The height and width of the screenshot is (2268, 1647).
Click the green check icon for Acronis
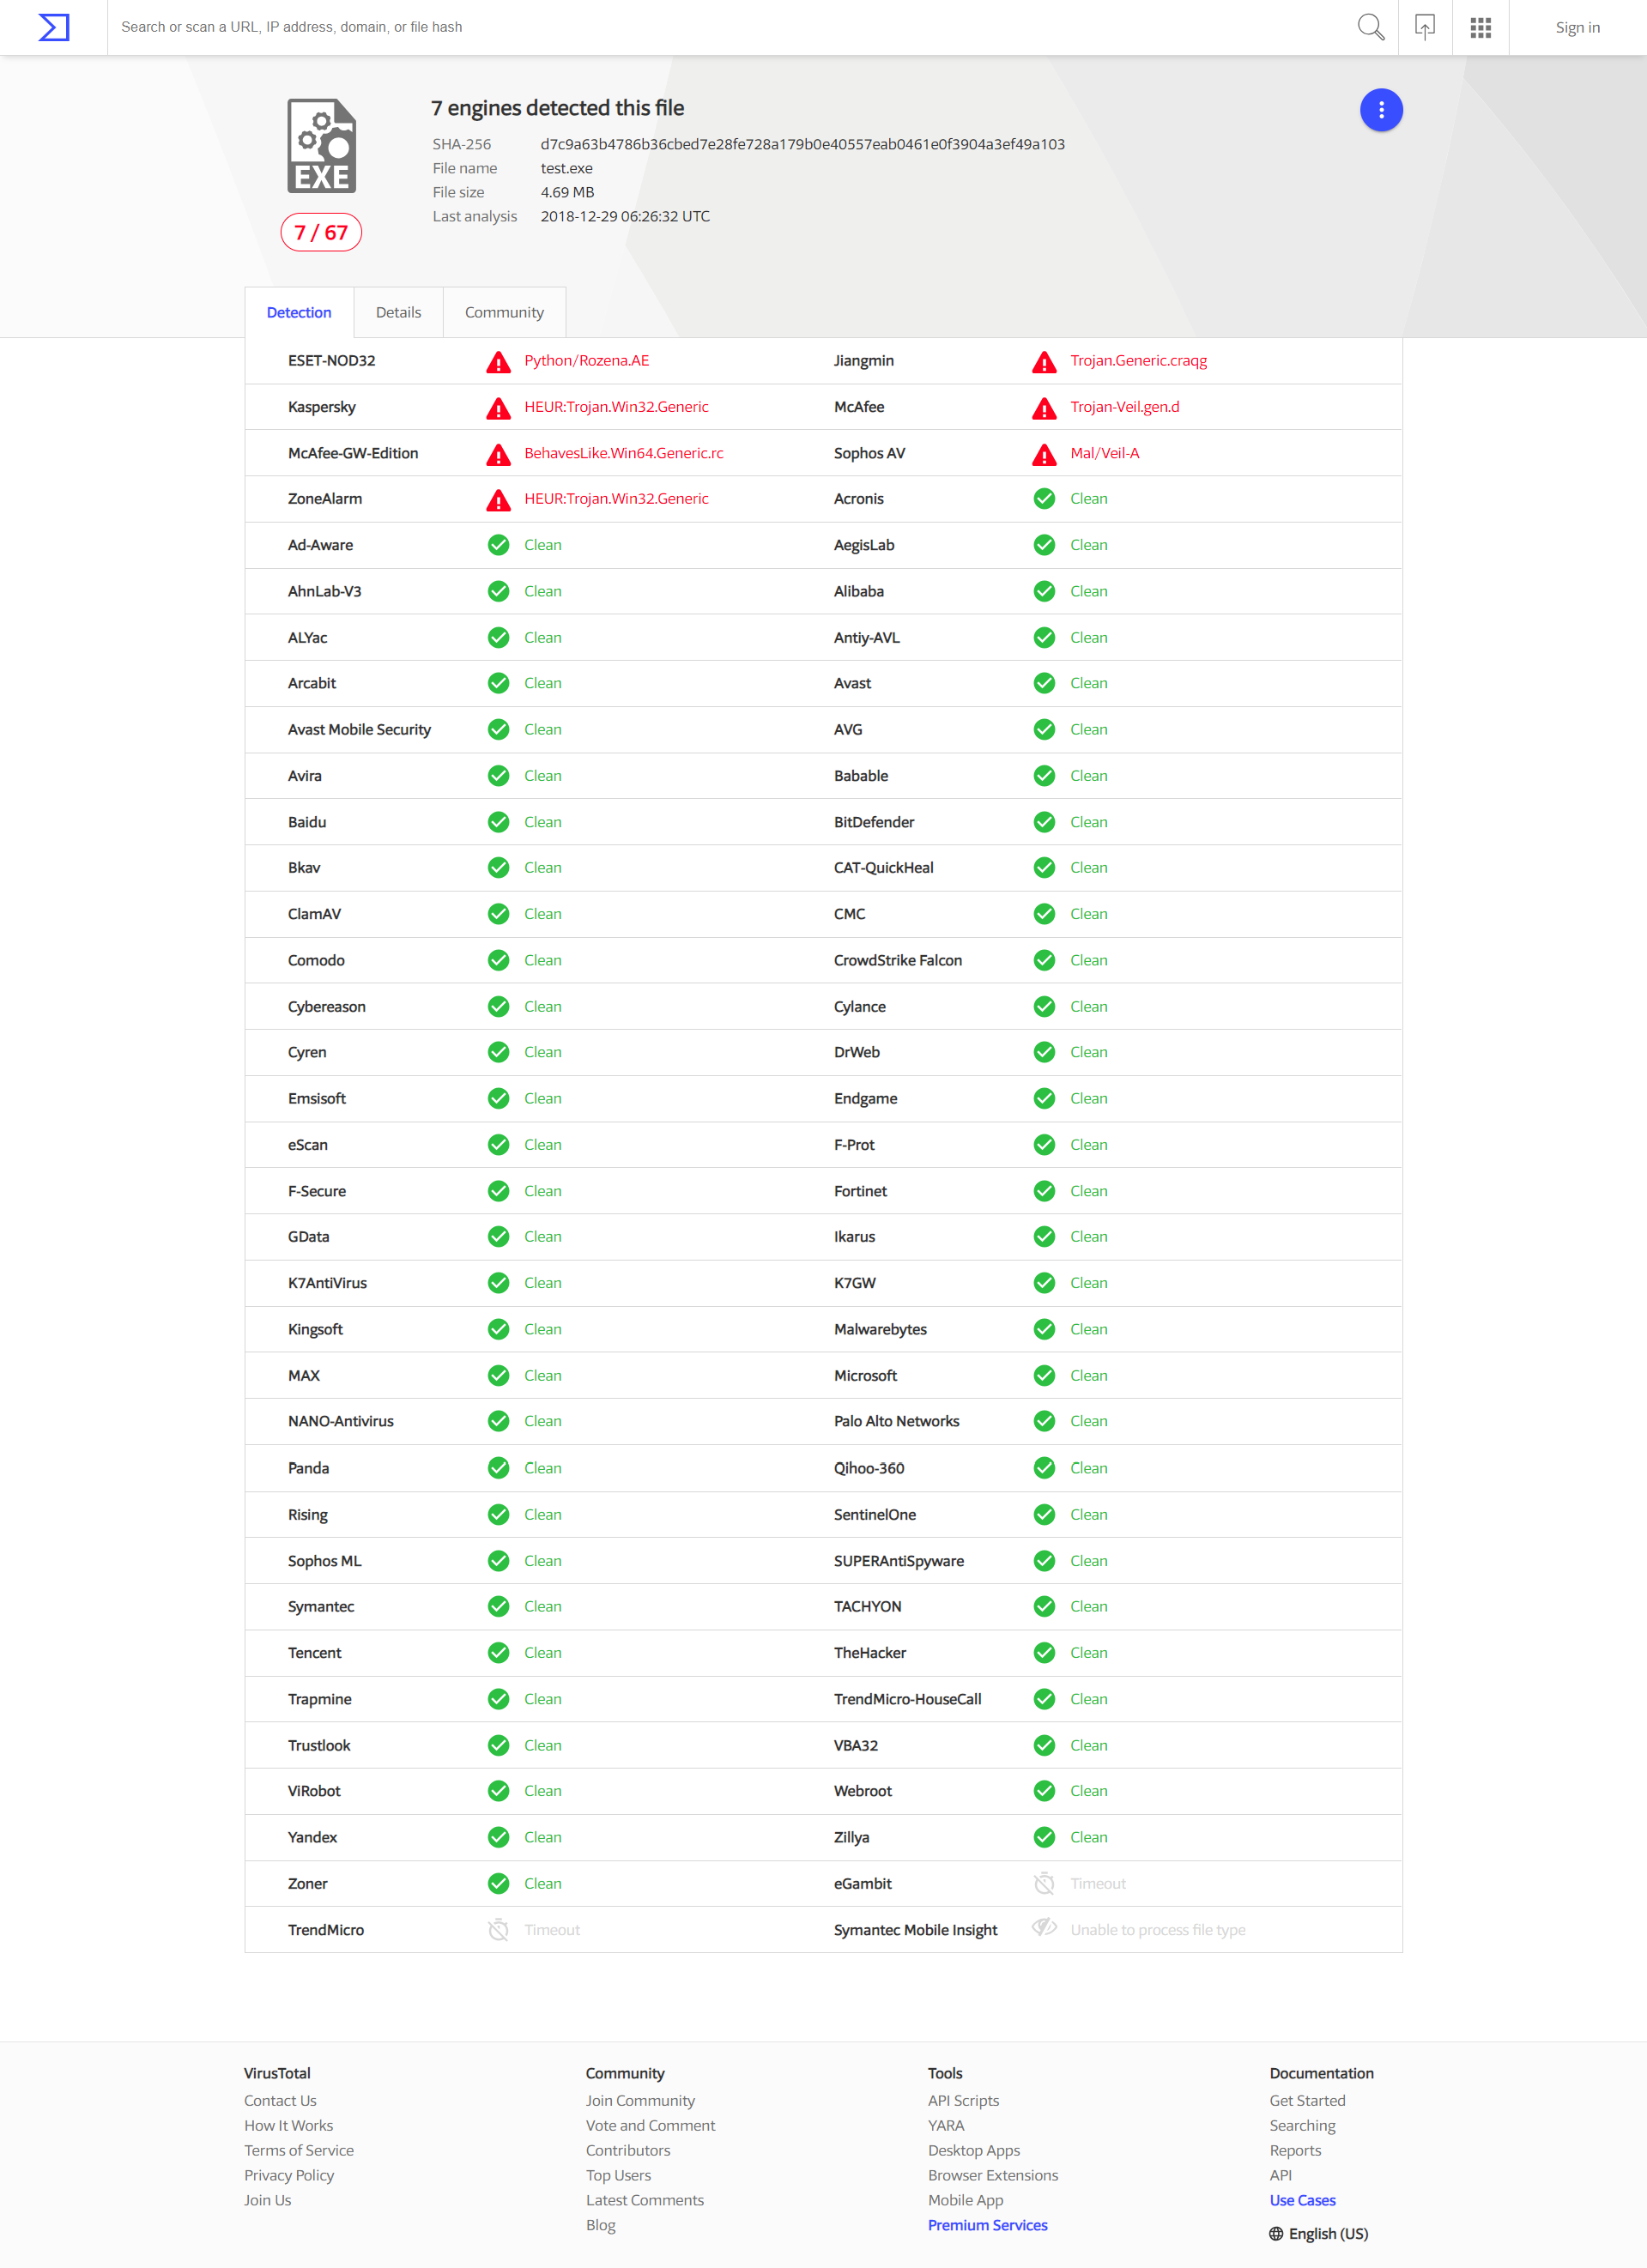[x=1044, y=499]
